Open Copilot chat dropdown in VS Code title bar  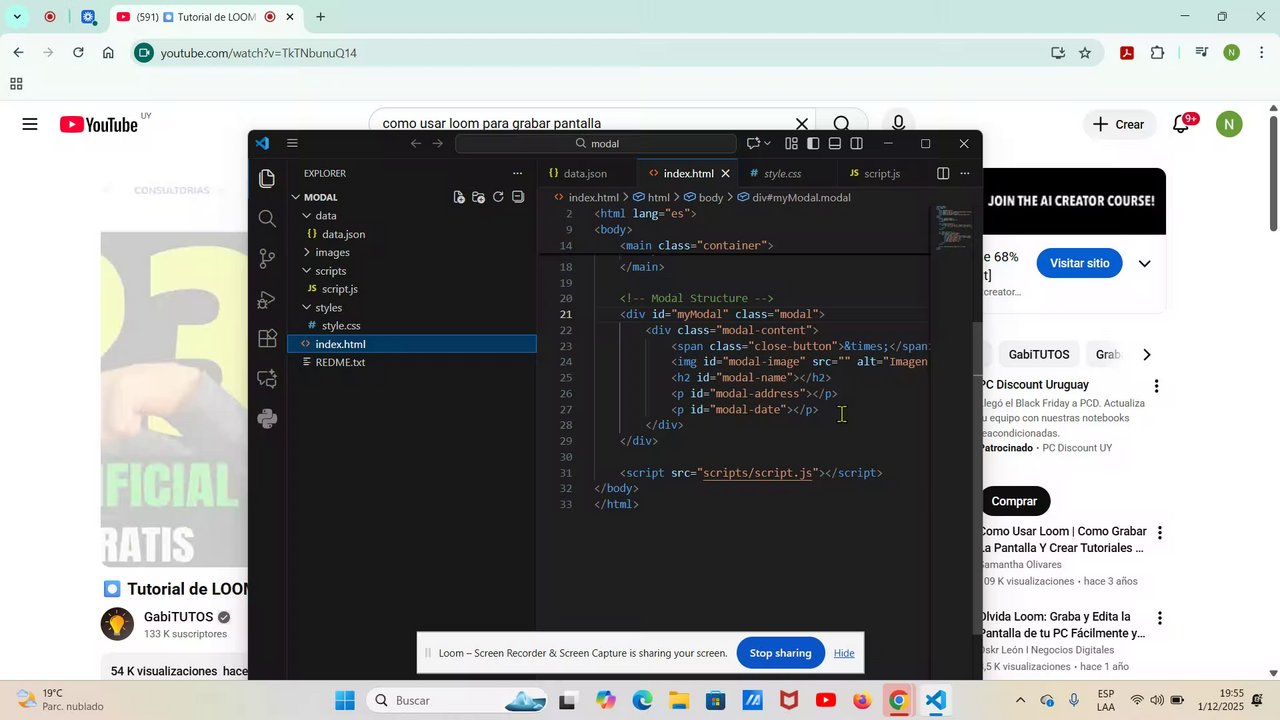tap(768, 144)
